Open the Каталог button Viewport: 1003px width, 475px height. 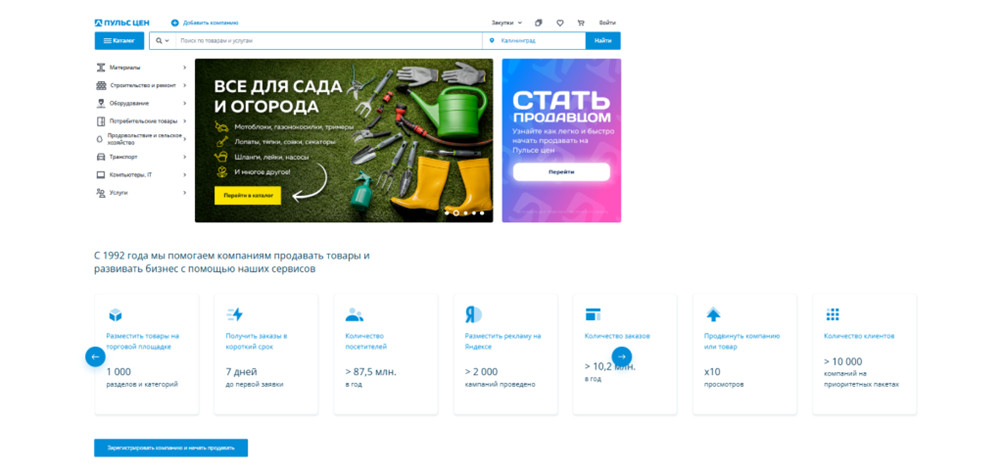click(x=119, y=41)
